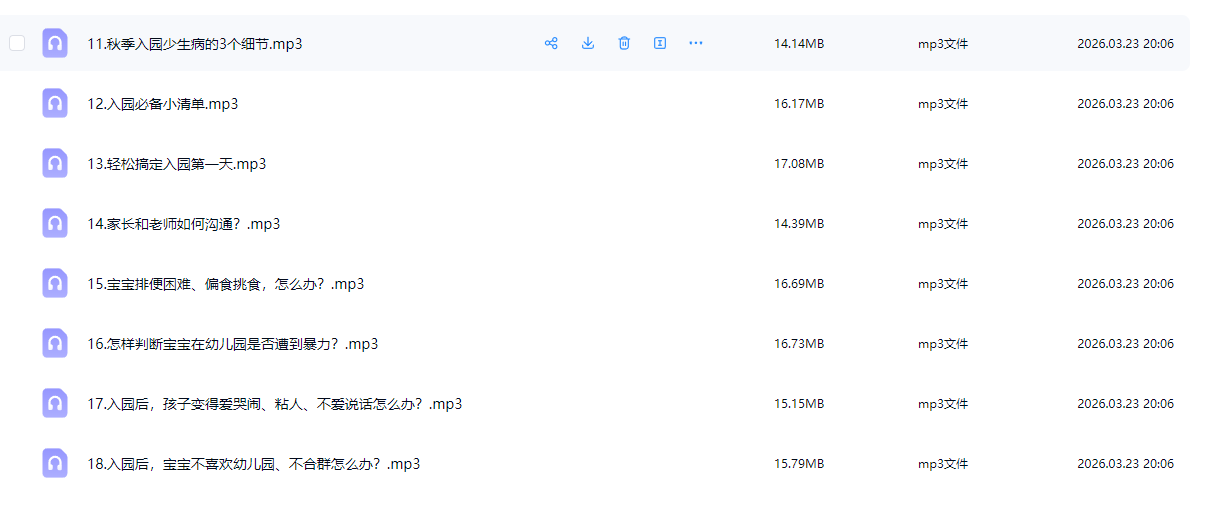Screen dimensions: 1207x510
Task: Open file name 11.秋季入园少生病的3个细节.mp3
Action: pos(195,44)
